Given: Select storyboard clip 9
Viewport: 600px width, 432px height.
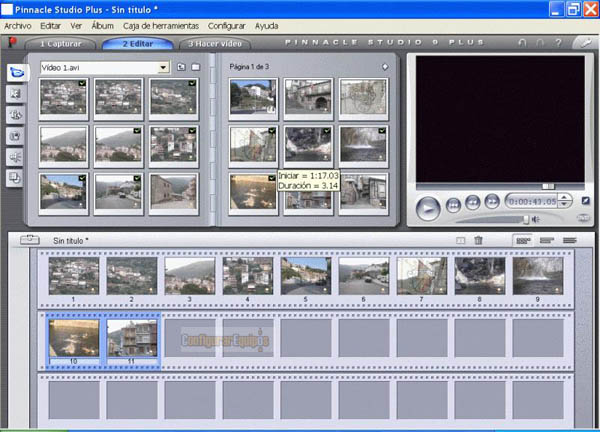Looking at the screenshot, I should pos(538,276).
